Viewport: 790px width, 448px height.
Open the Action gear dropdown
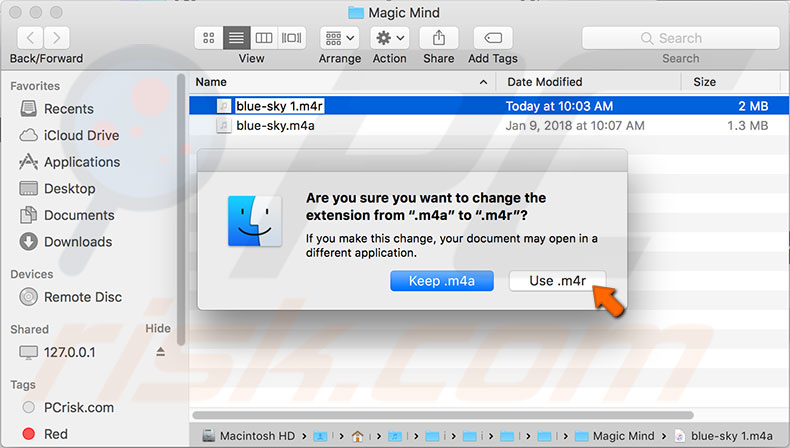389,38
